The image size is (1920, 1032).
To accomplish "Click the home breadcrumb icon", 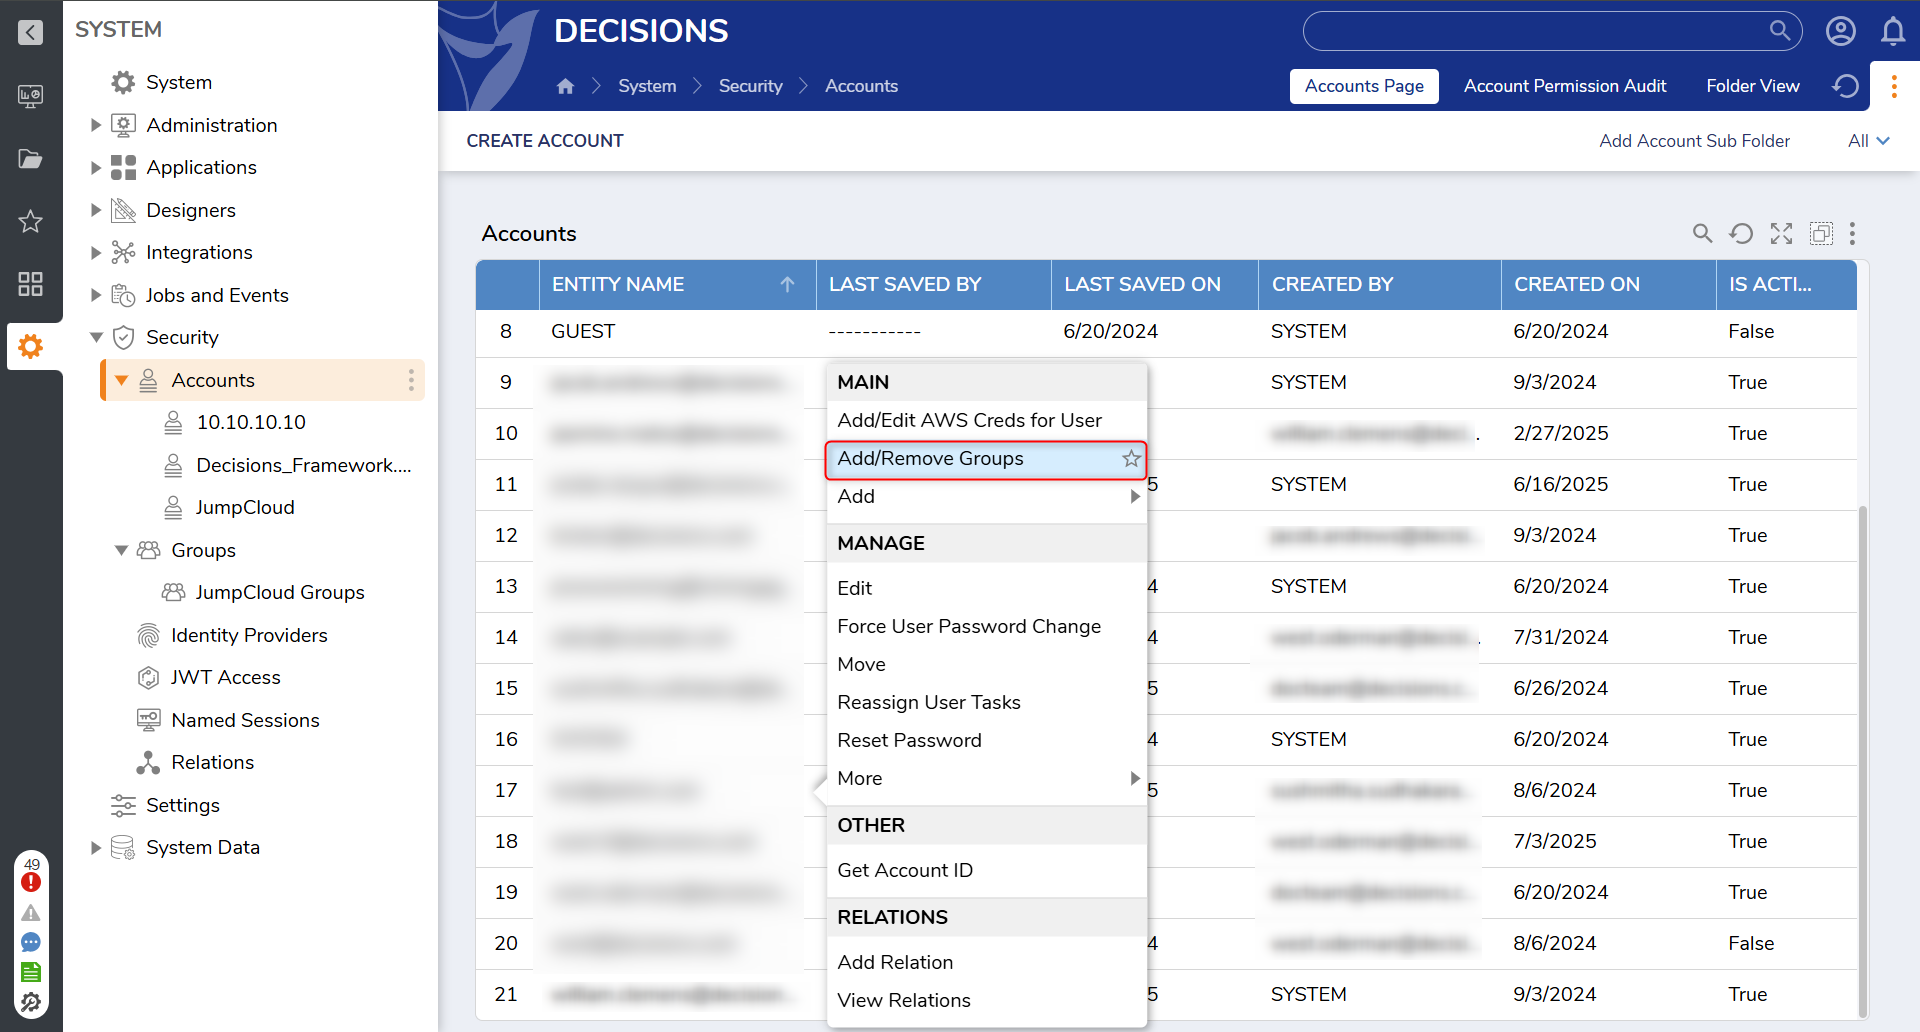I will (565, 87).
